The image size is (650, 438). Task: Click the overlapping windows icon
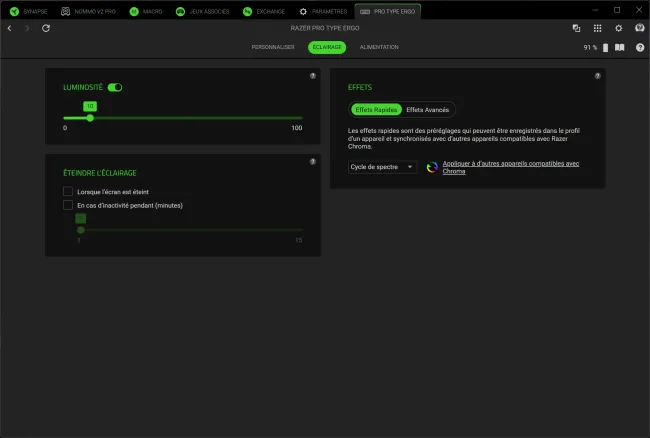tap(576, 28)
